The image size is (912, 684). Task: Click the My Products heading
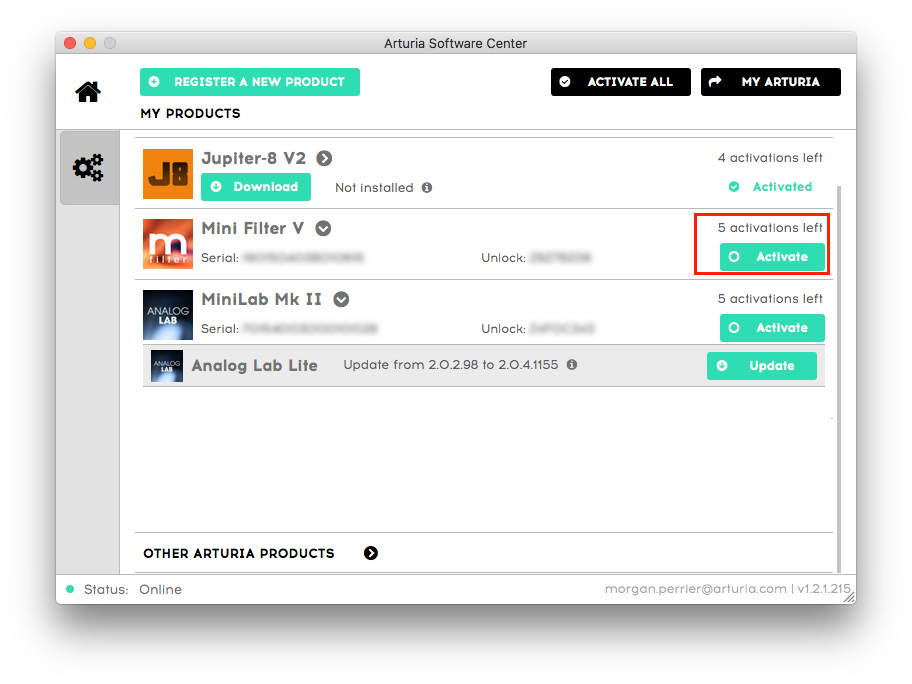point(190,113)
